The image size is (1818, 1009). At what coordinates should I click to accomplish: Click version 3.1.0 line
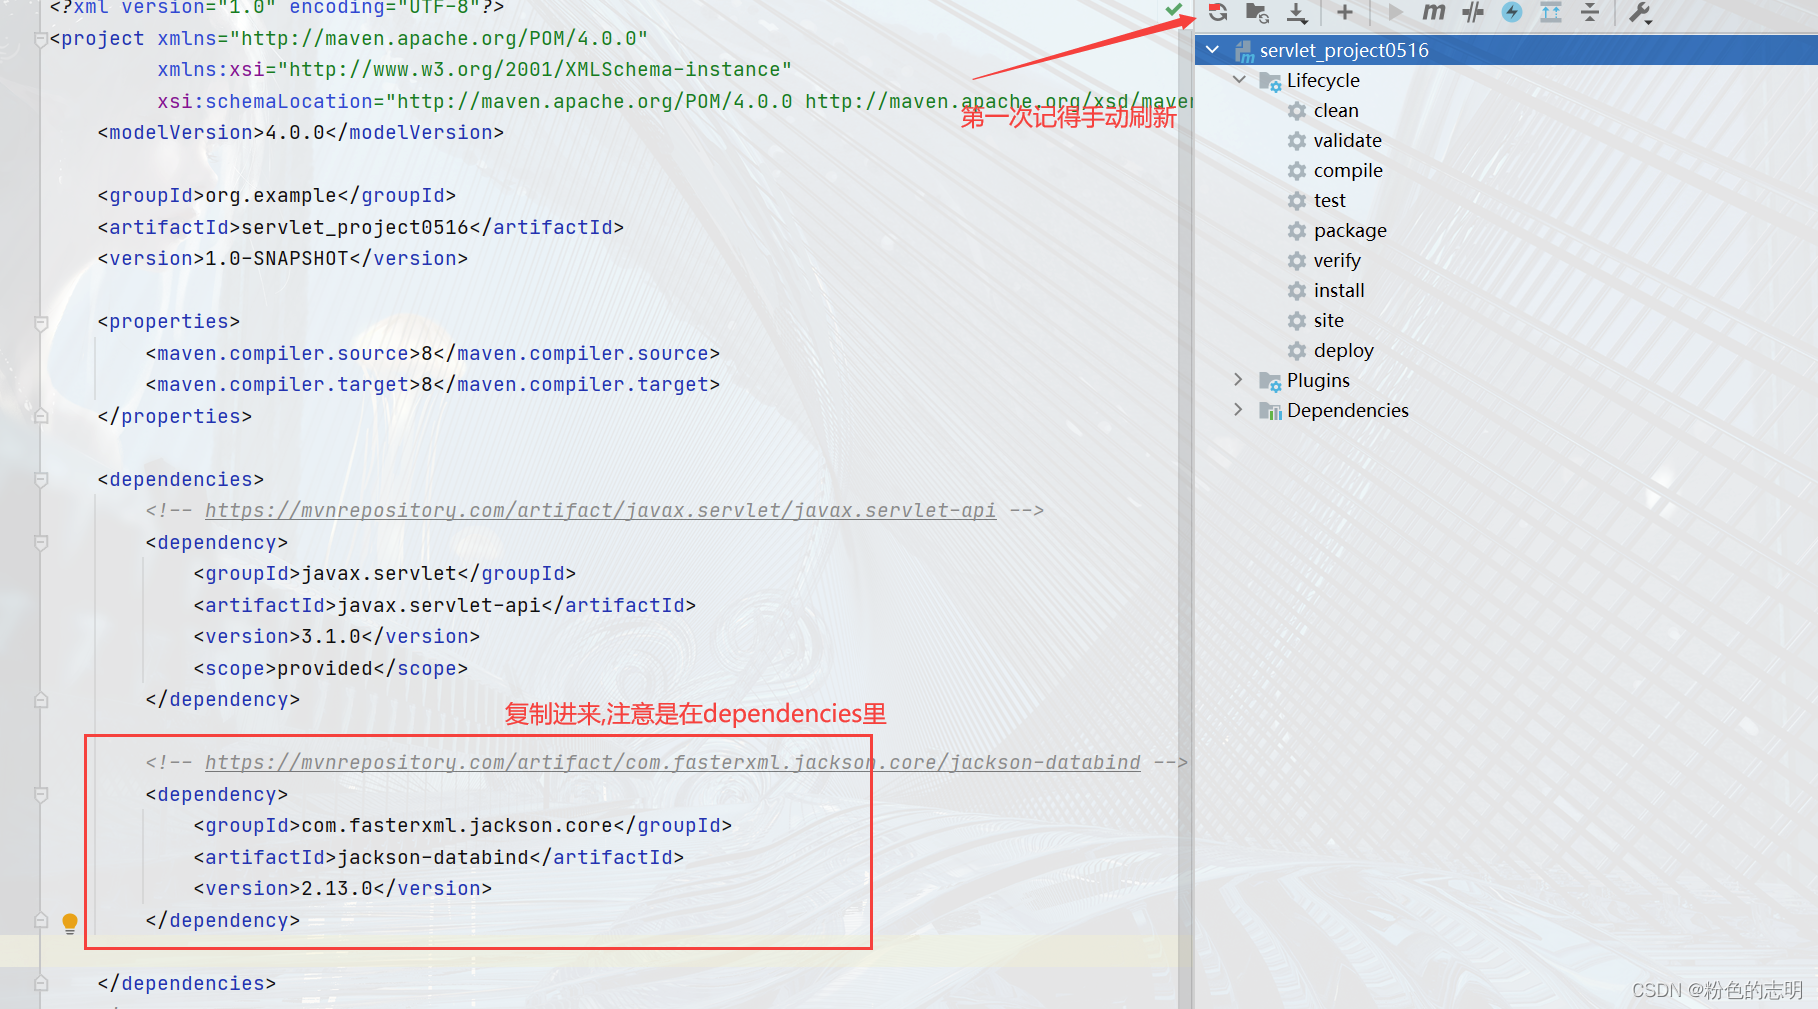(337, 637)
